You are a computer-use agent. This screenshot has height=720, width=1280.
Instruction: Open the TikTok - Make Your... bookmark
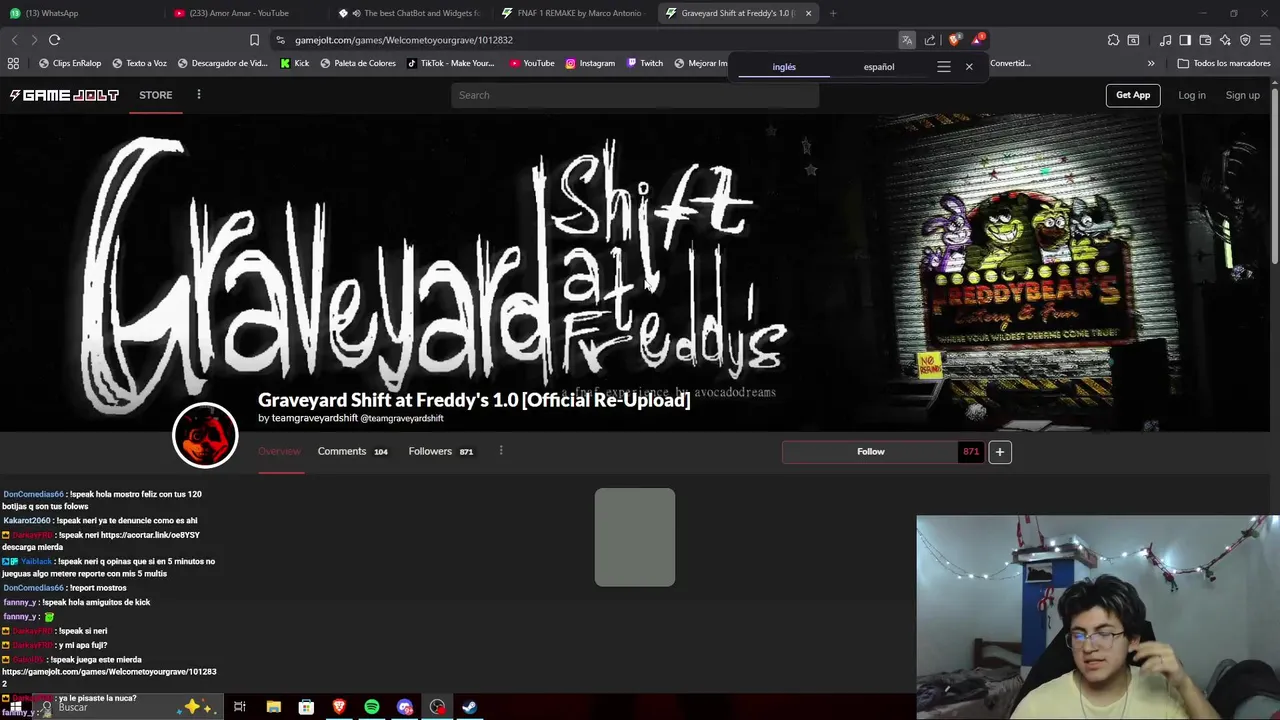coord(451,63)
